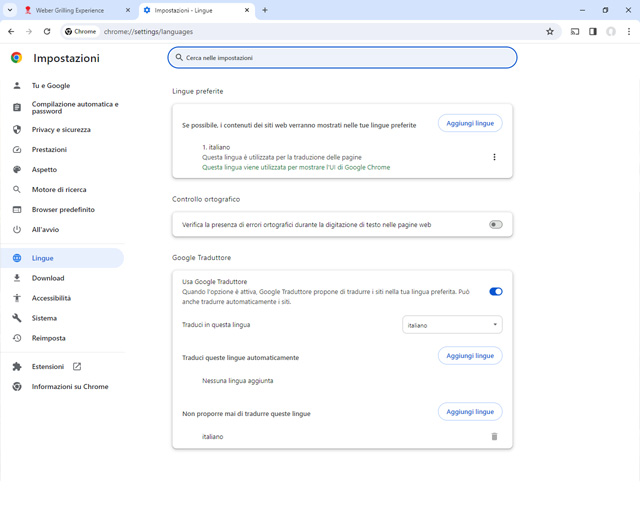The height and width of the screenshot is (512, 640).
Task: Close the Impostazioni - Lingue tab
Action: pyautogui.click(x=247, y=10)
